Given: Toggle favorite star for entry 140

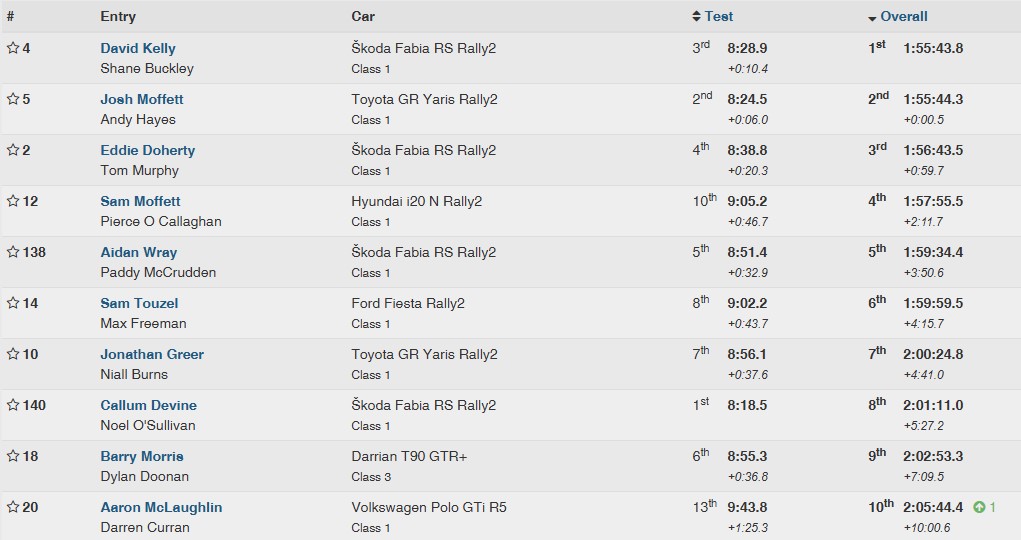Looking at the screenshot, I should point(13,405).
